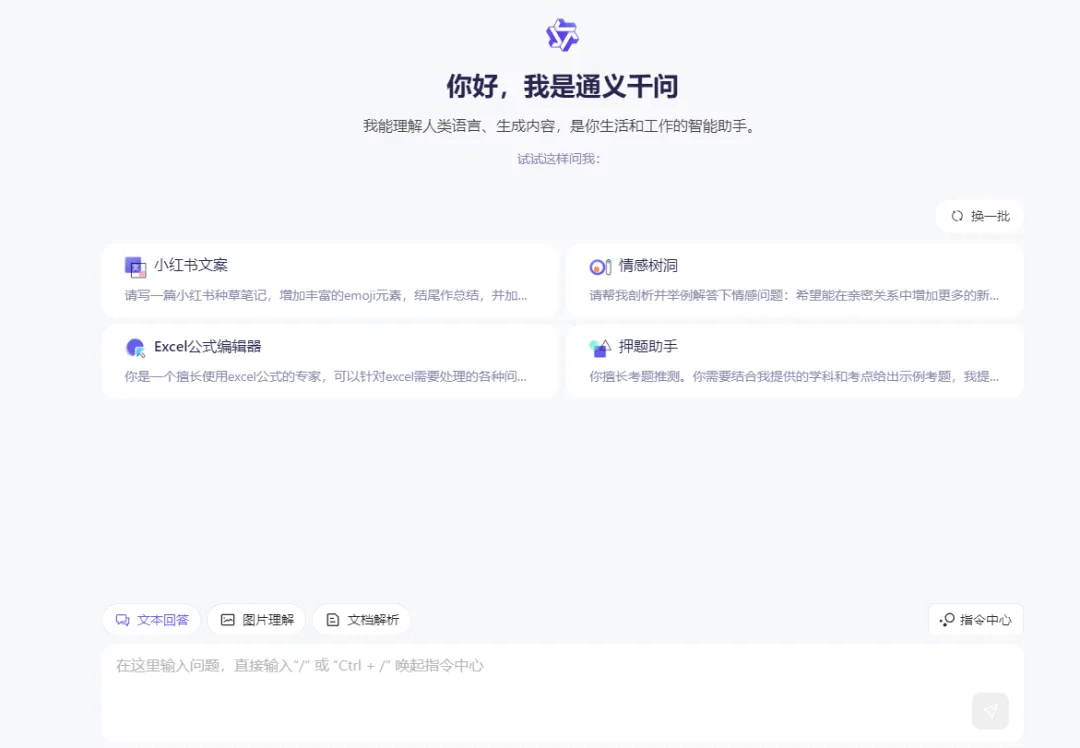Click the image icon on 图片理解 tab
The width and height of the screenshot is (1080, 748).
[x=228, y=619]
